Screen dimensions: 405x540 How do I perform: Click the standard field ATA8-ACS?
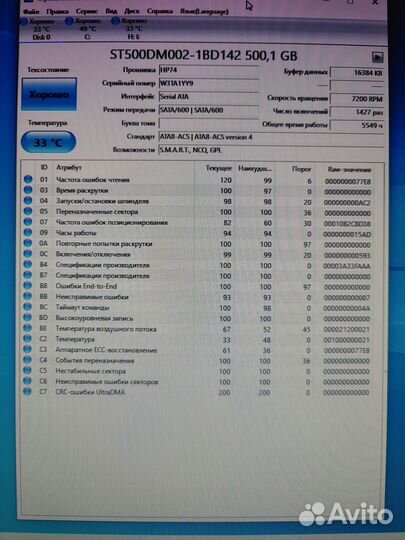tap(271, 137)
